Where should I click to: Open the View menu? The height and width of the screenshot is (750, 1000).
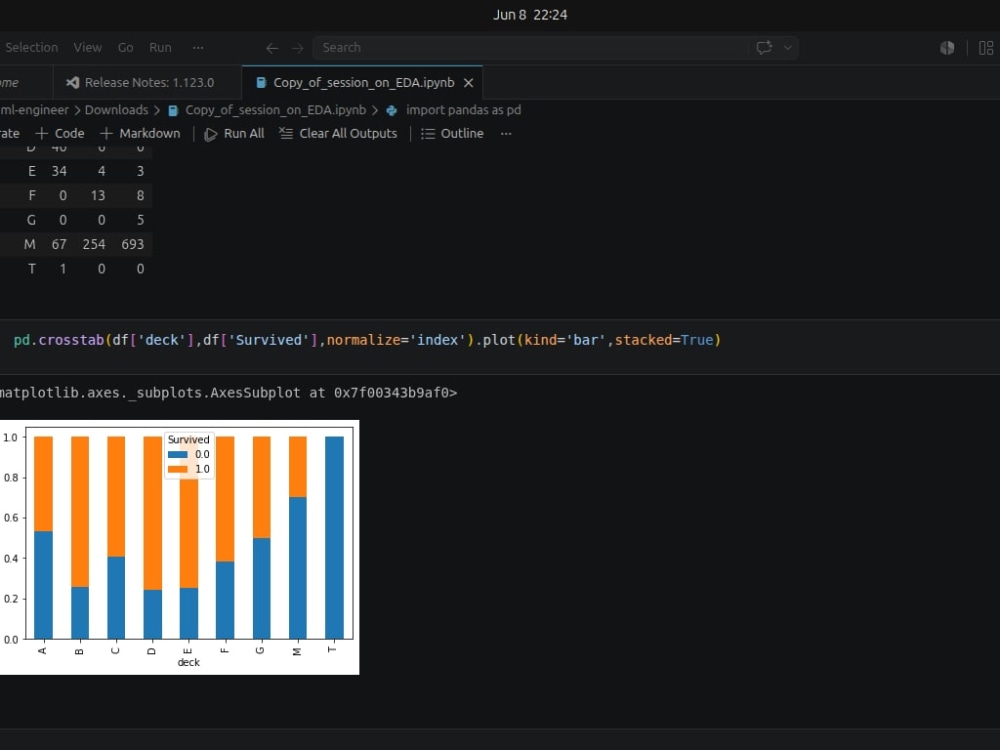pyautogui.click(x=87, y=48)
